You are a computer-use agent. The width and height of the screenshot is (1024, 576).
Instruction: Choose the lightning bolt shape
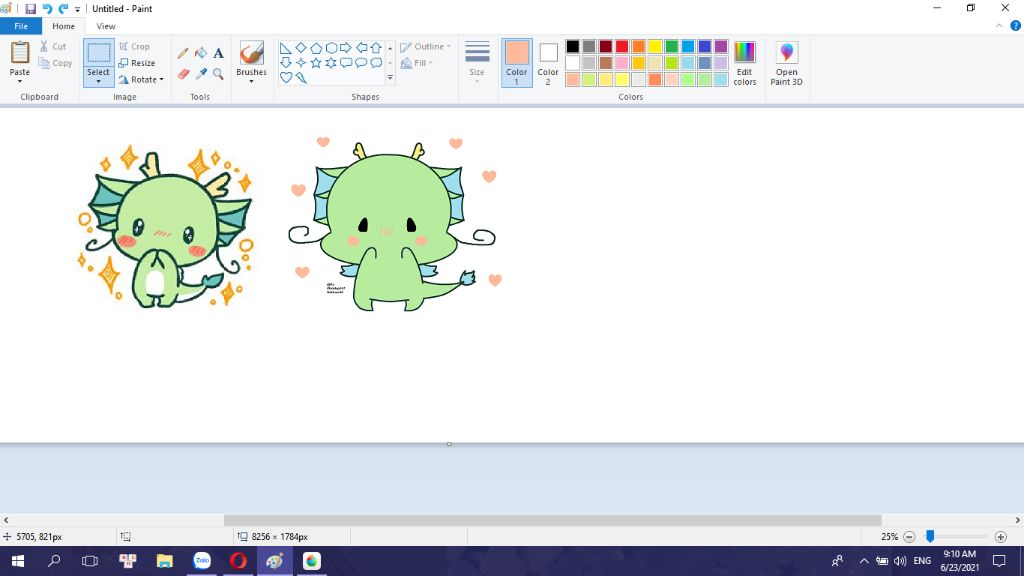[x=300, y=77]
